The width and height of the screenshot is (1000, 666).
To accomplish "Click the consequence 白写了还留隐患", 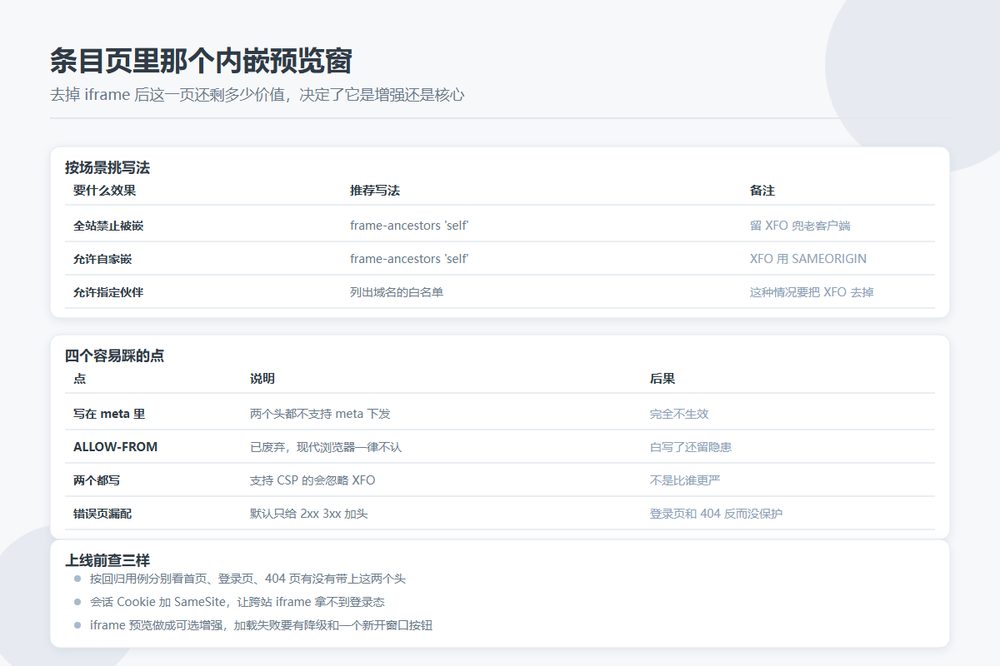I will 691,447.
